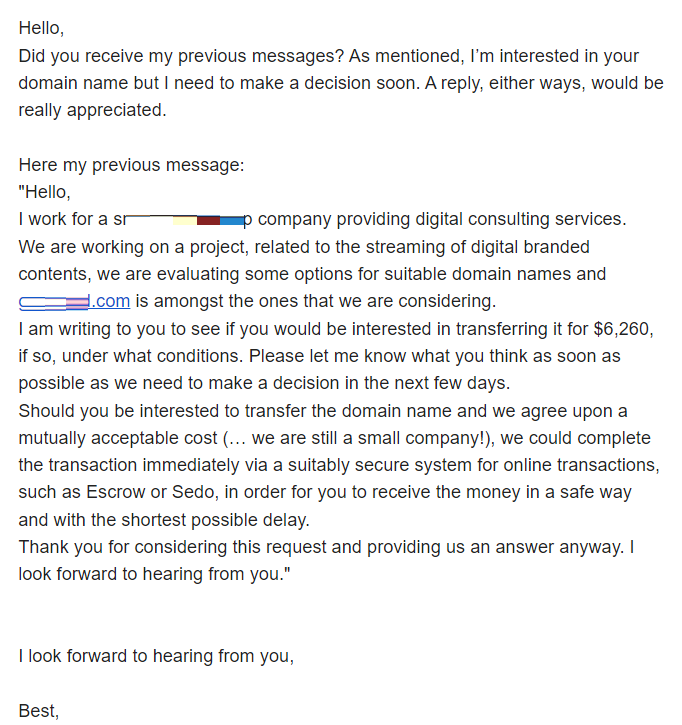The image size is (682, 725).
Task: Click the phrase "Did you receive my previous messages?"
Action: pos(181,56)
